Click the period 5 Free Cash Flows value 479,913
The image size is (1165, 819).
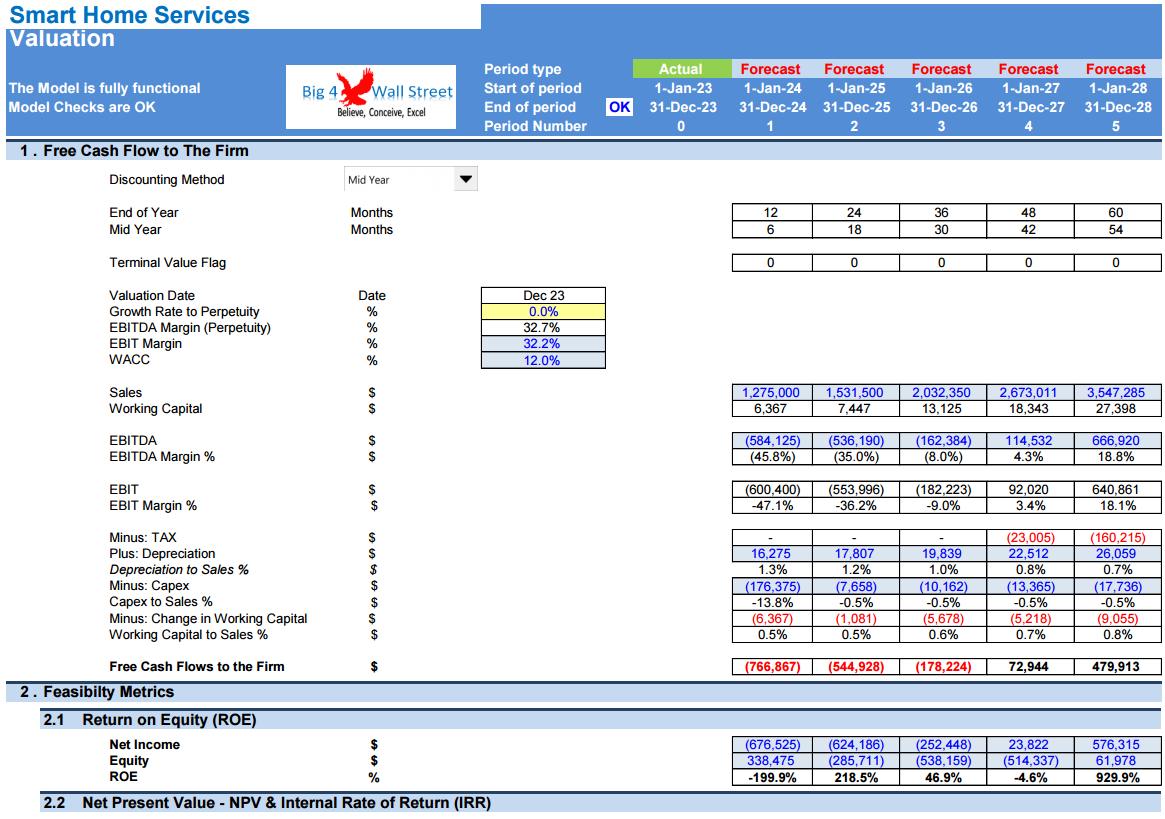[x=1117, y=667]
